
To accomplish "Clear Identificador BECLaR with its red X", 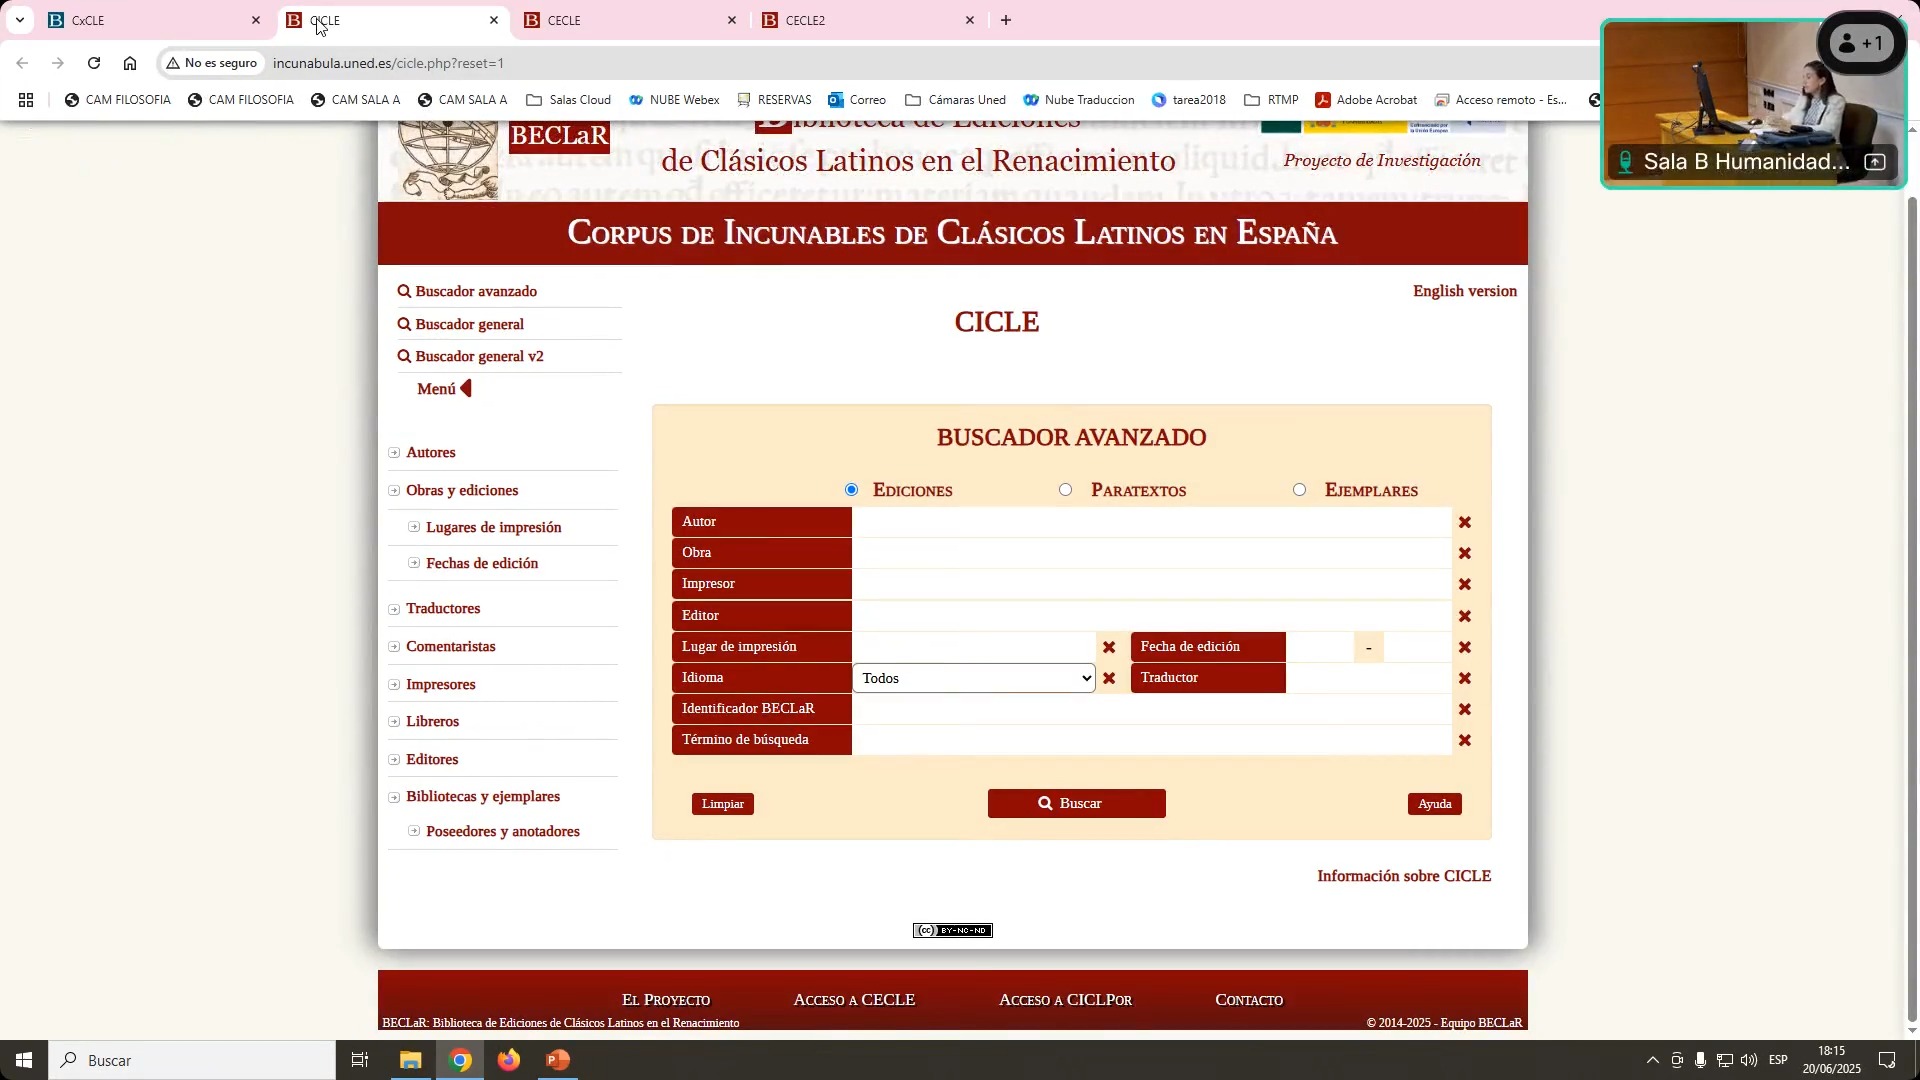I will 1465,710.
